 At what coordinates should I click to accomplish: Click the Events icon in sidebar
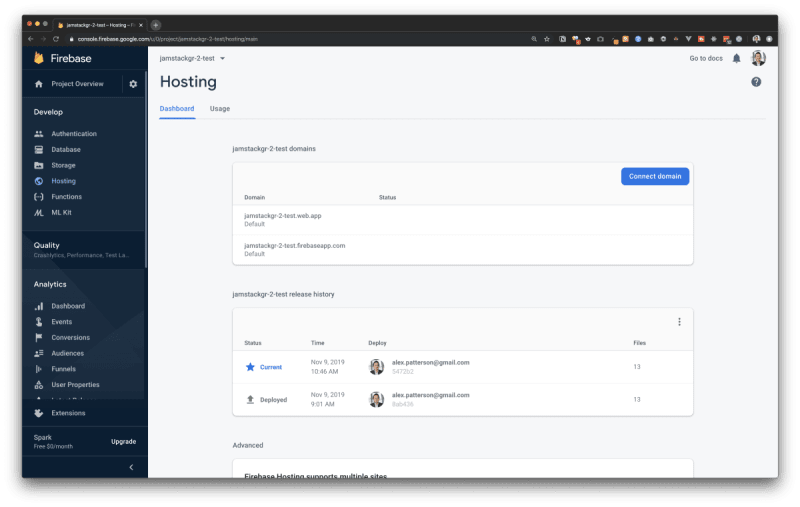pos(39,322)
